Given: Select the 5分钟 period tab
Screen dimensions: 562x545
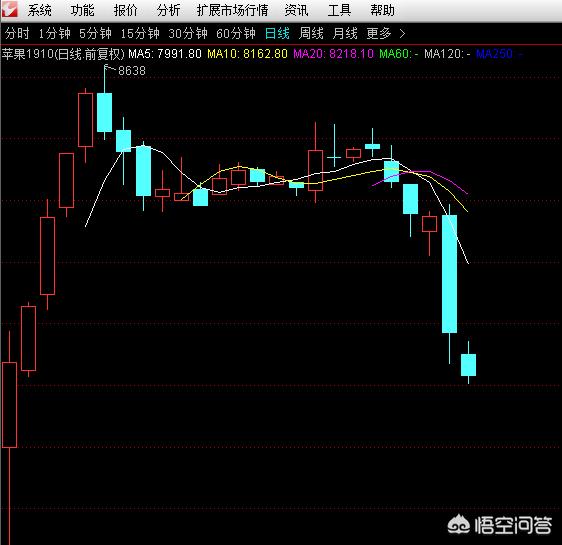Looking at the screenshot, I should 95,34.
